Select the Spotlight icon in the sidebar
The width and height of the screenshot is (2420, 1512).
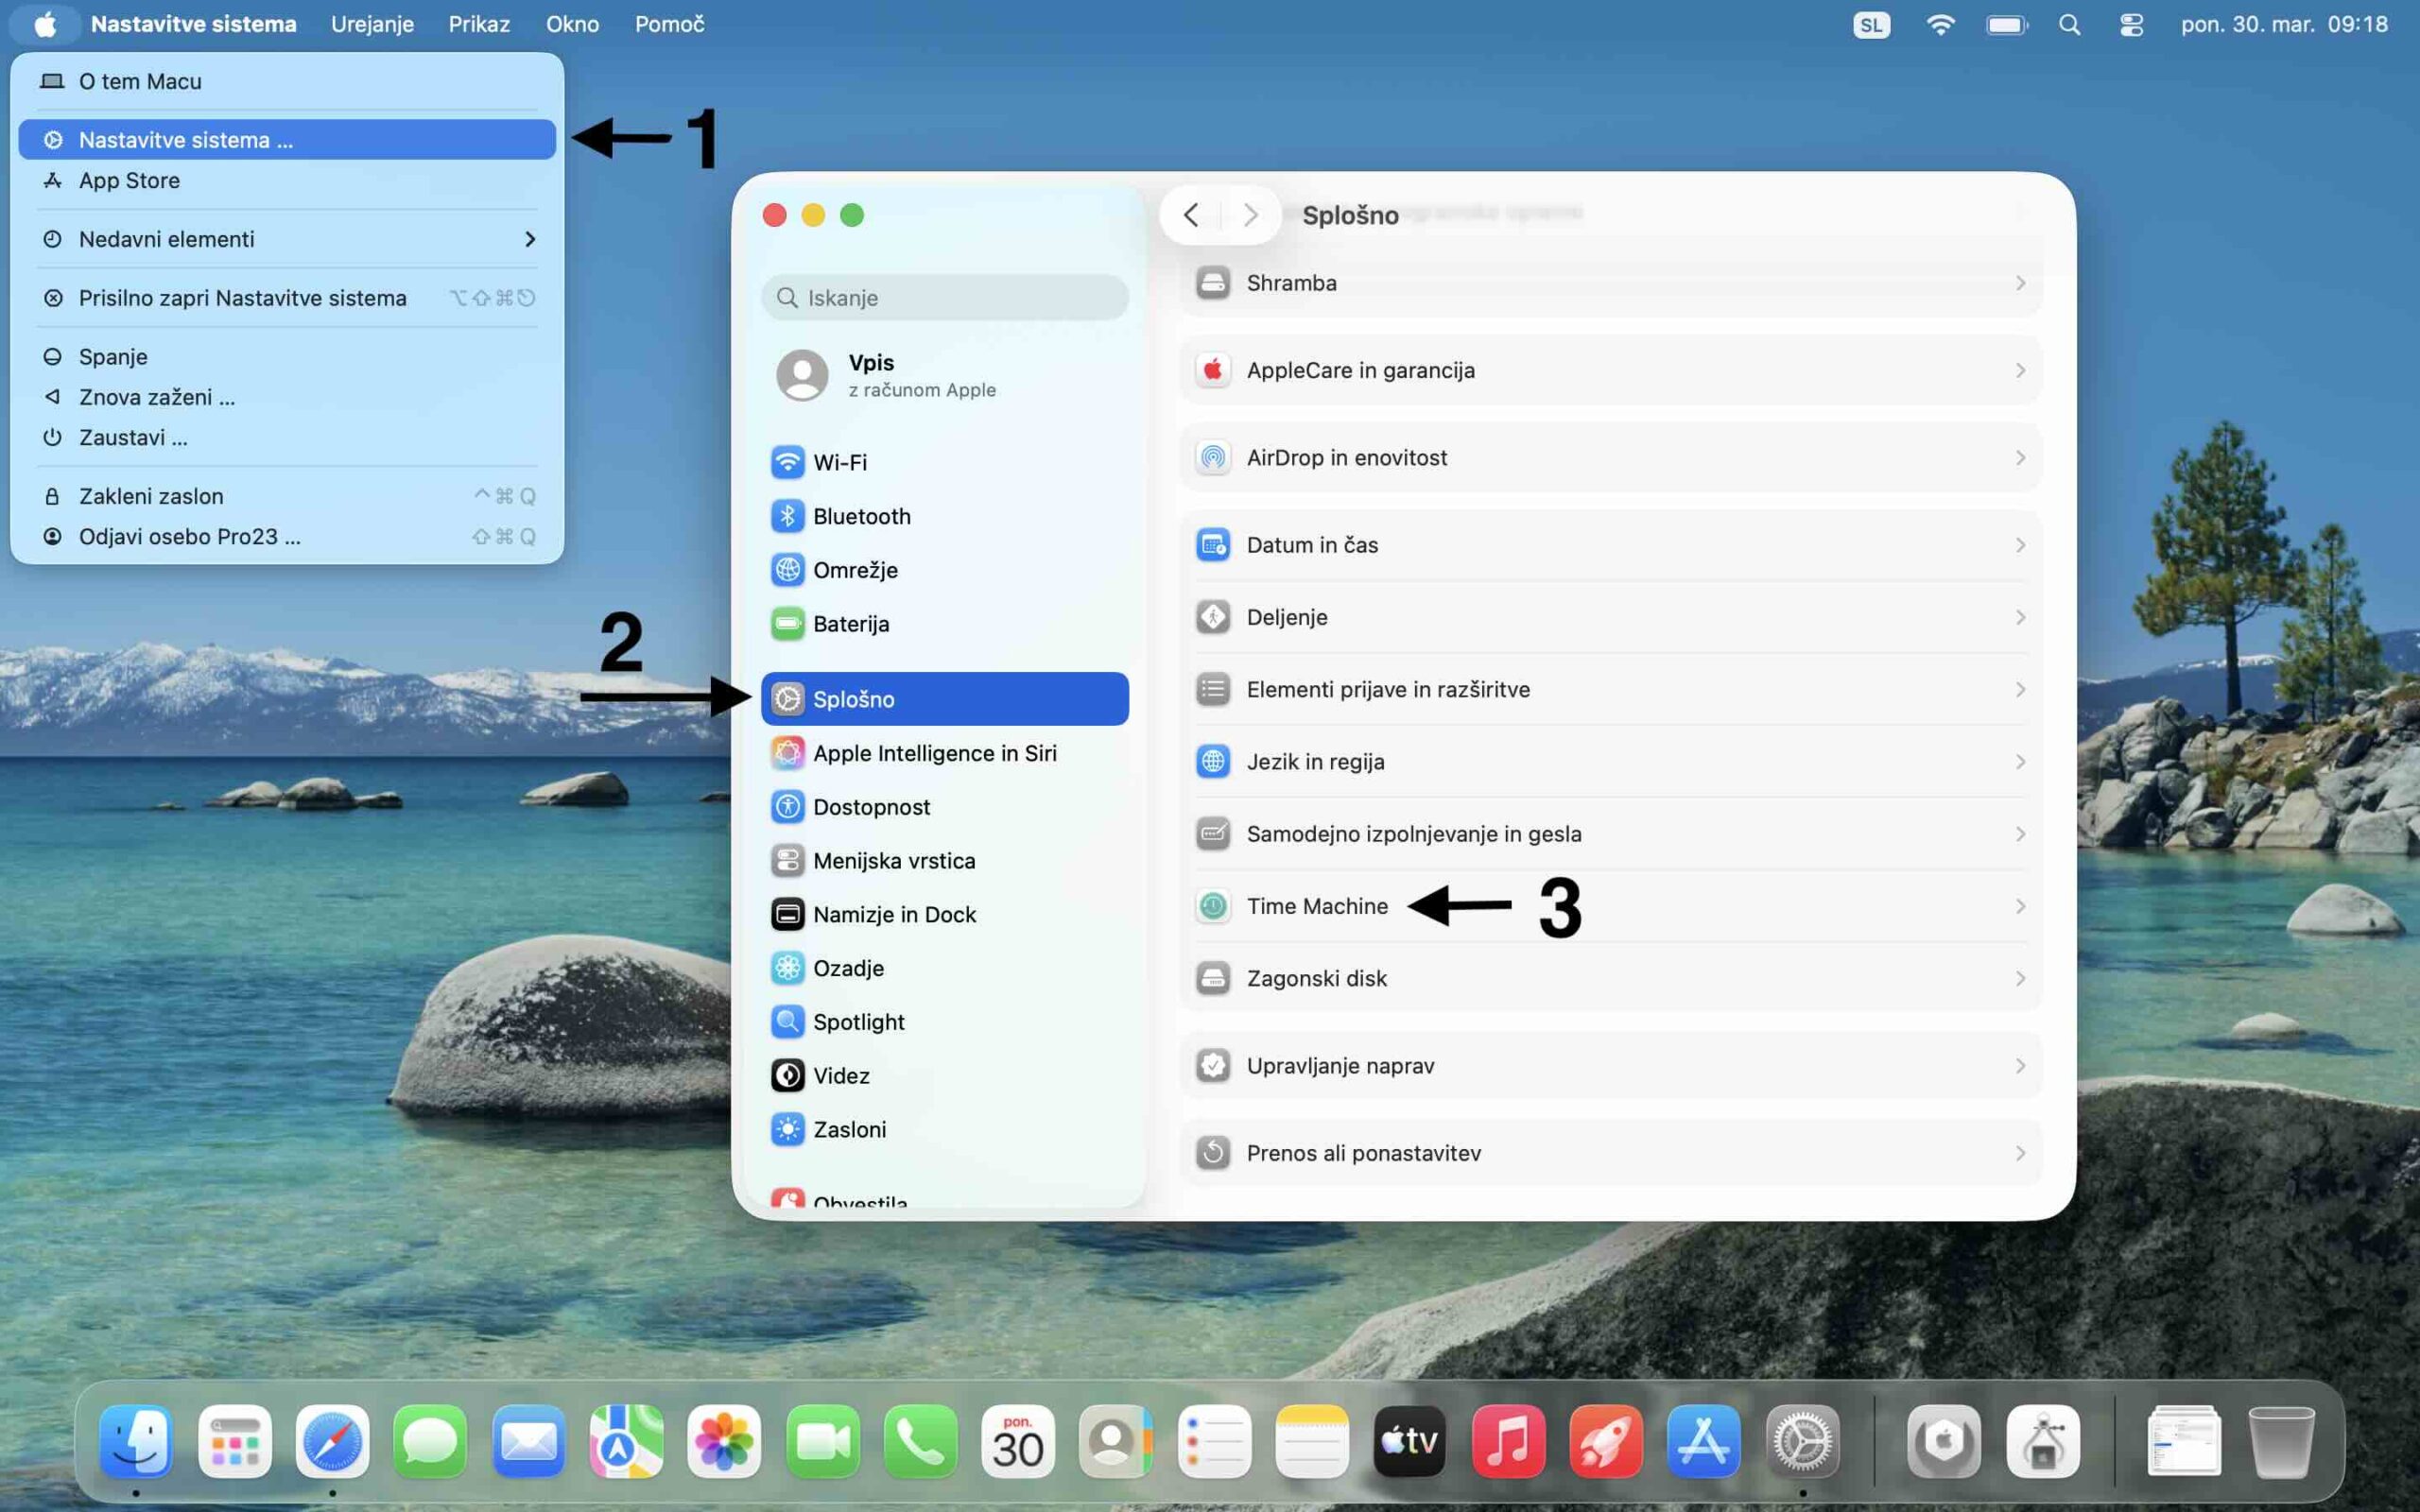[x=787, y=1021]
